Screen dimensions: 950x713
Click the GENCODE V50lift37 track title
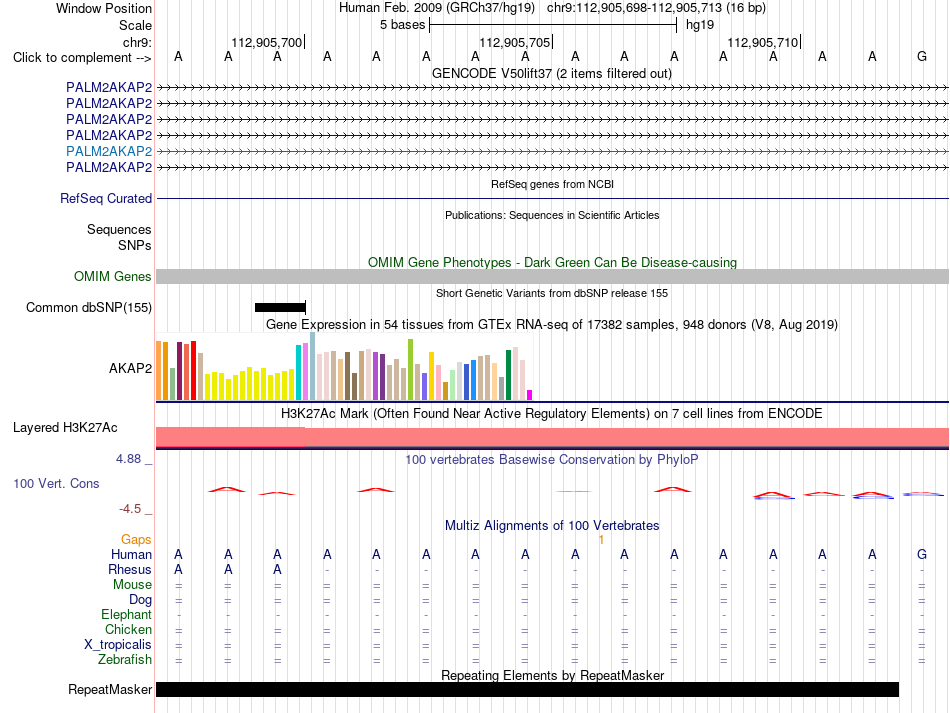pyautogui.click(x=552, y=73)
